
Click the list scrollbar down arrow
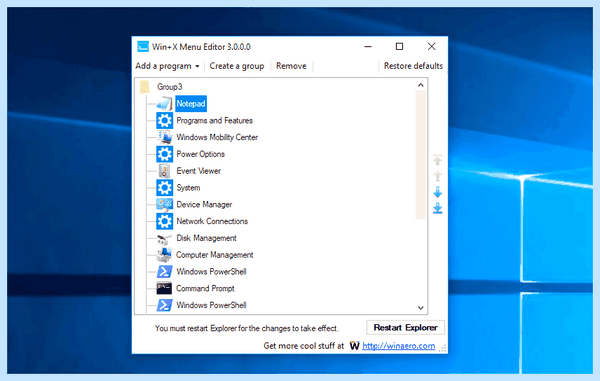421,308
